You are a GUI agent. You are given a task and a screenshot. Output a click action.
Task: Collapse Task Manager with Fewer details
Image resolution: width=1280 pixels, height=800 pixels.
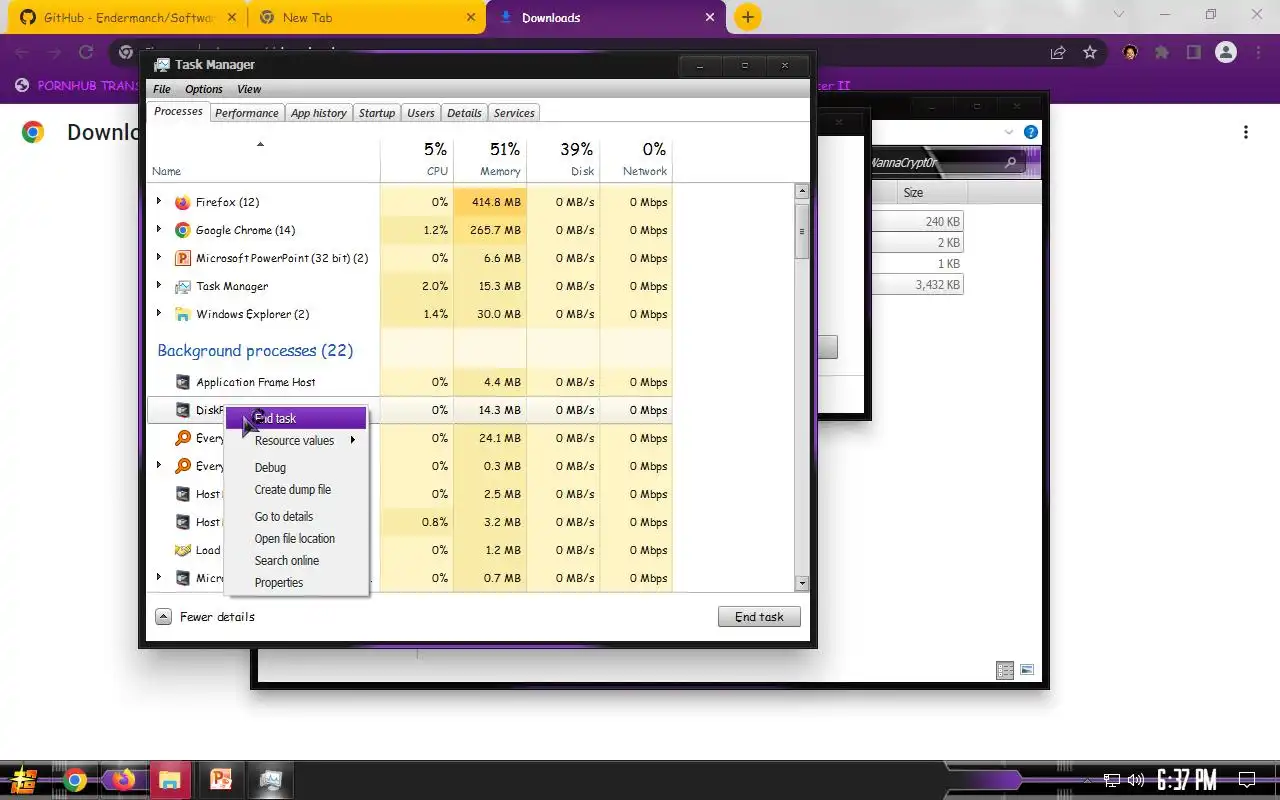(x=206, y=617)
